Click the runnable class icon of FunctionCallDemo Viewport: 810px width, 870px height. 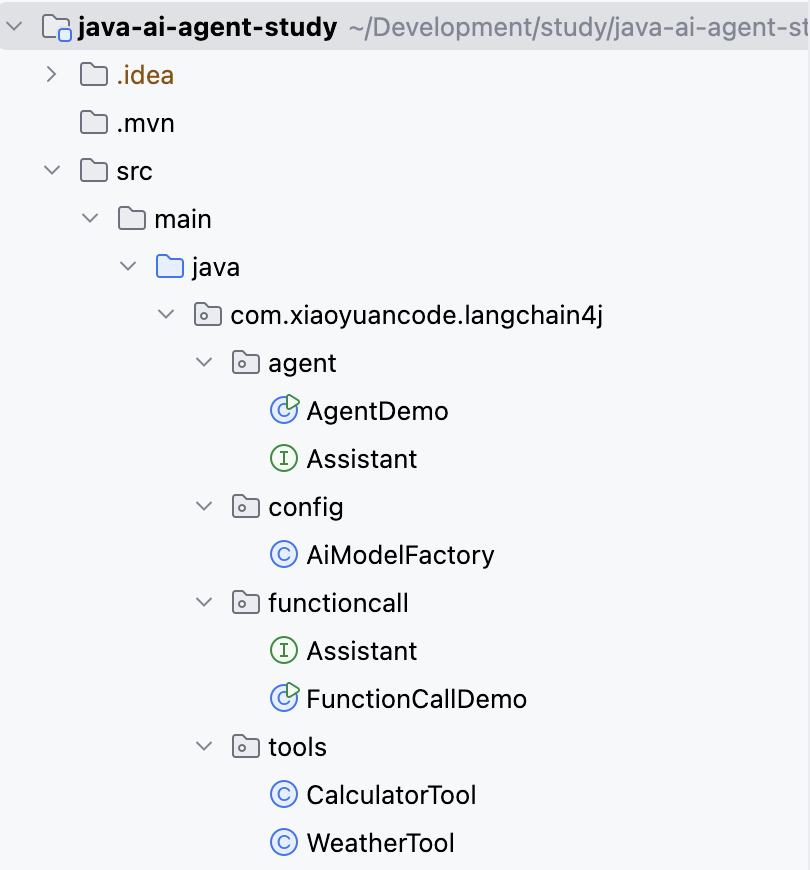point(285,697)
